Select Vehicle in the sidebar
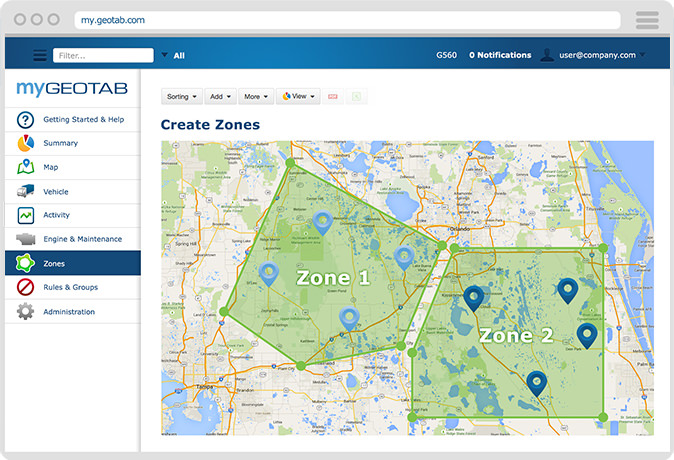674x460 pixels. click(x=73, y=191)
